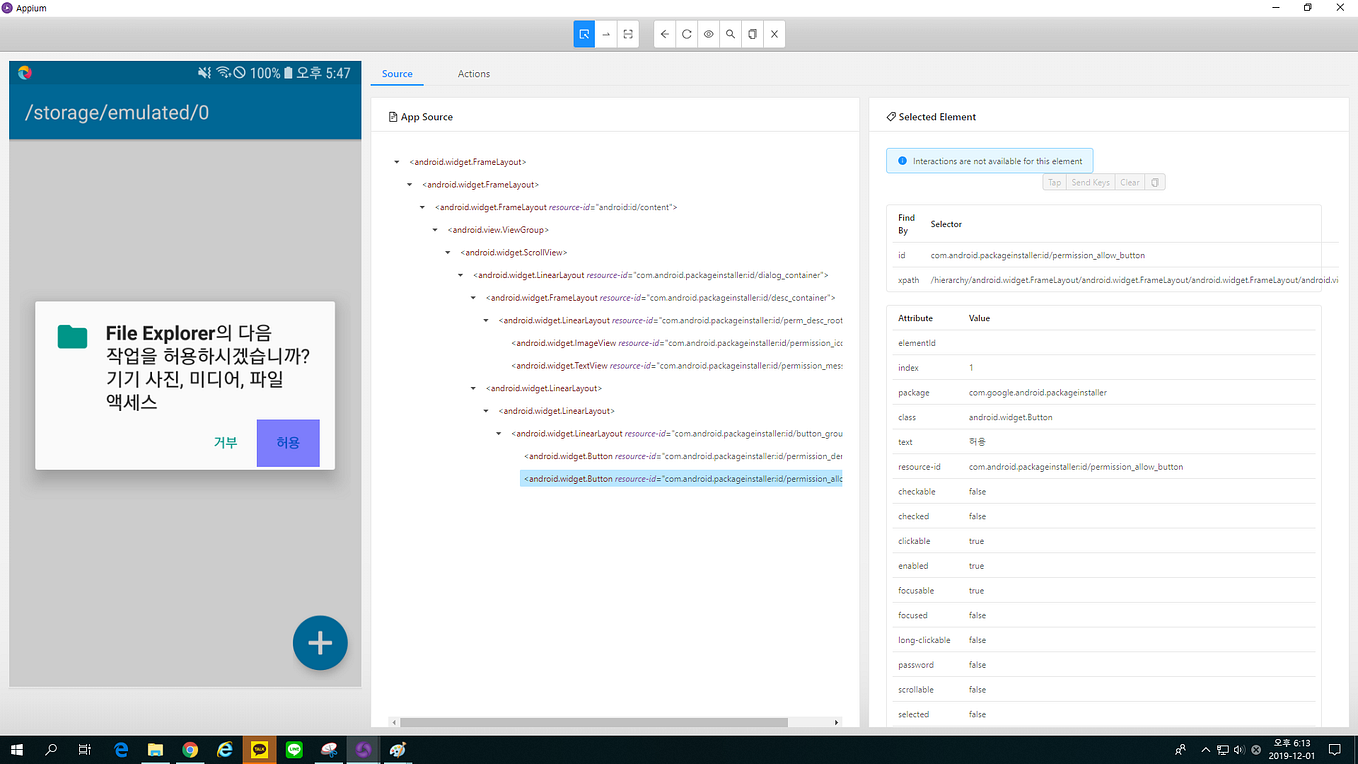
Task: Open the element search icon
Action: (x=730, y=33)
